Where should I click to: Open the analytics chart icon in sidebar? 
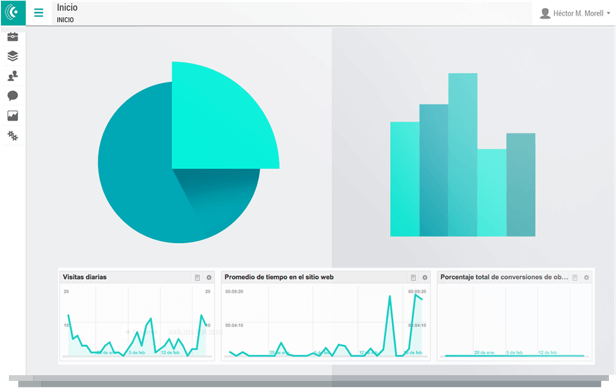[x=13, y=115]
